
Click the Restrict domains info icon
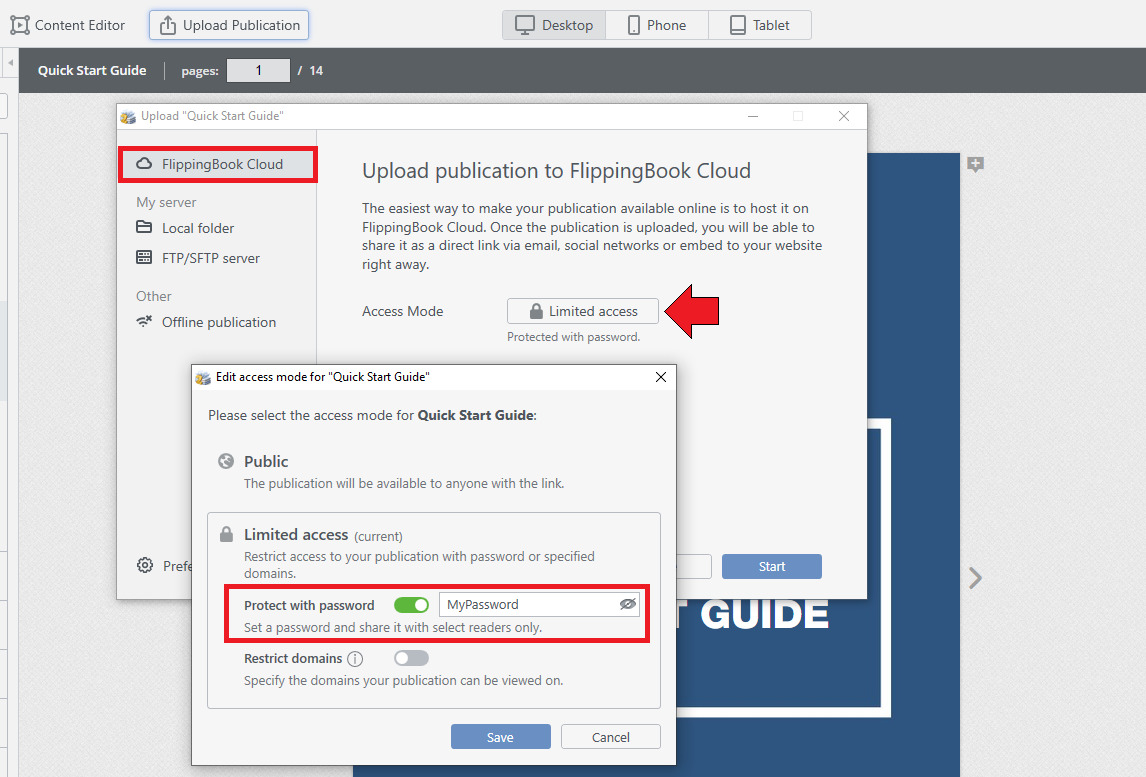point(355,659)
